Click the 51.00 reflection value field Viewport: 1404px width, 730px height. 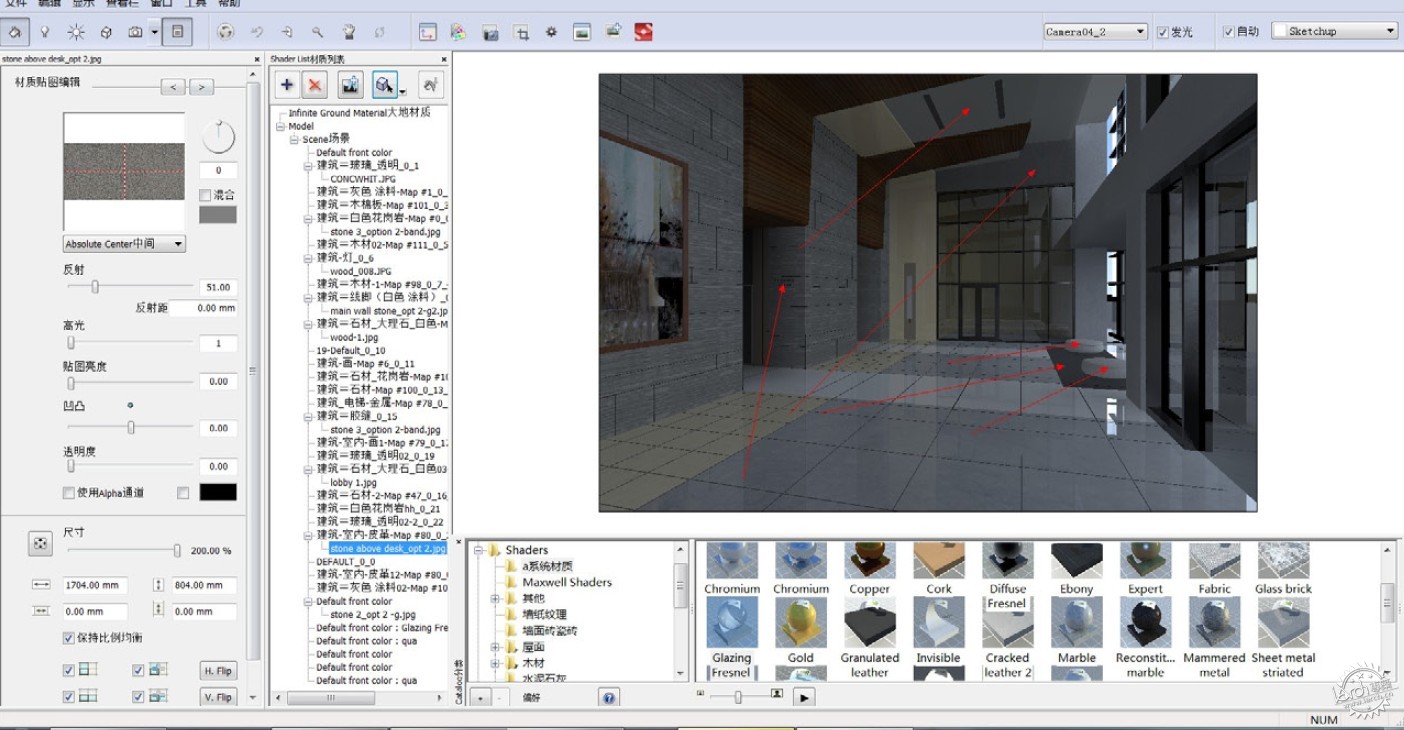pos(218,287)
